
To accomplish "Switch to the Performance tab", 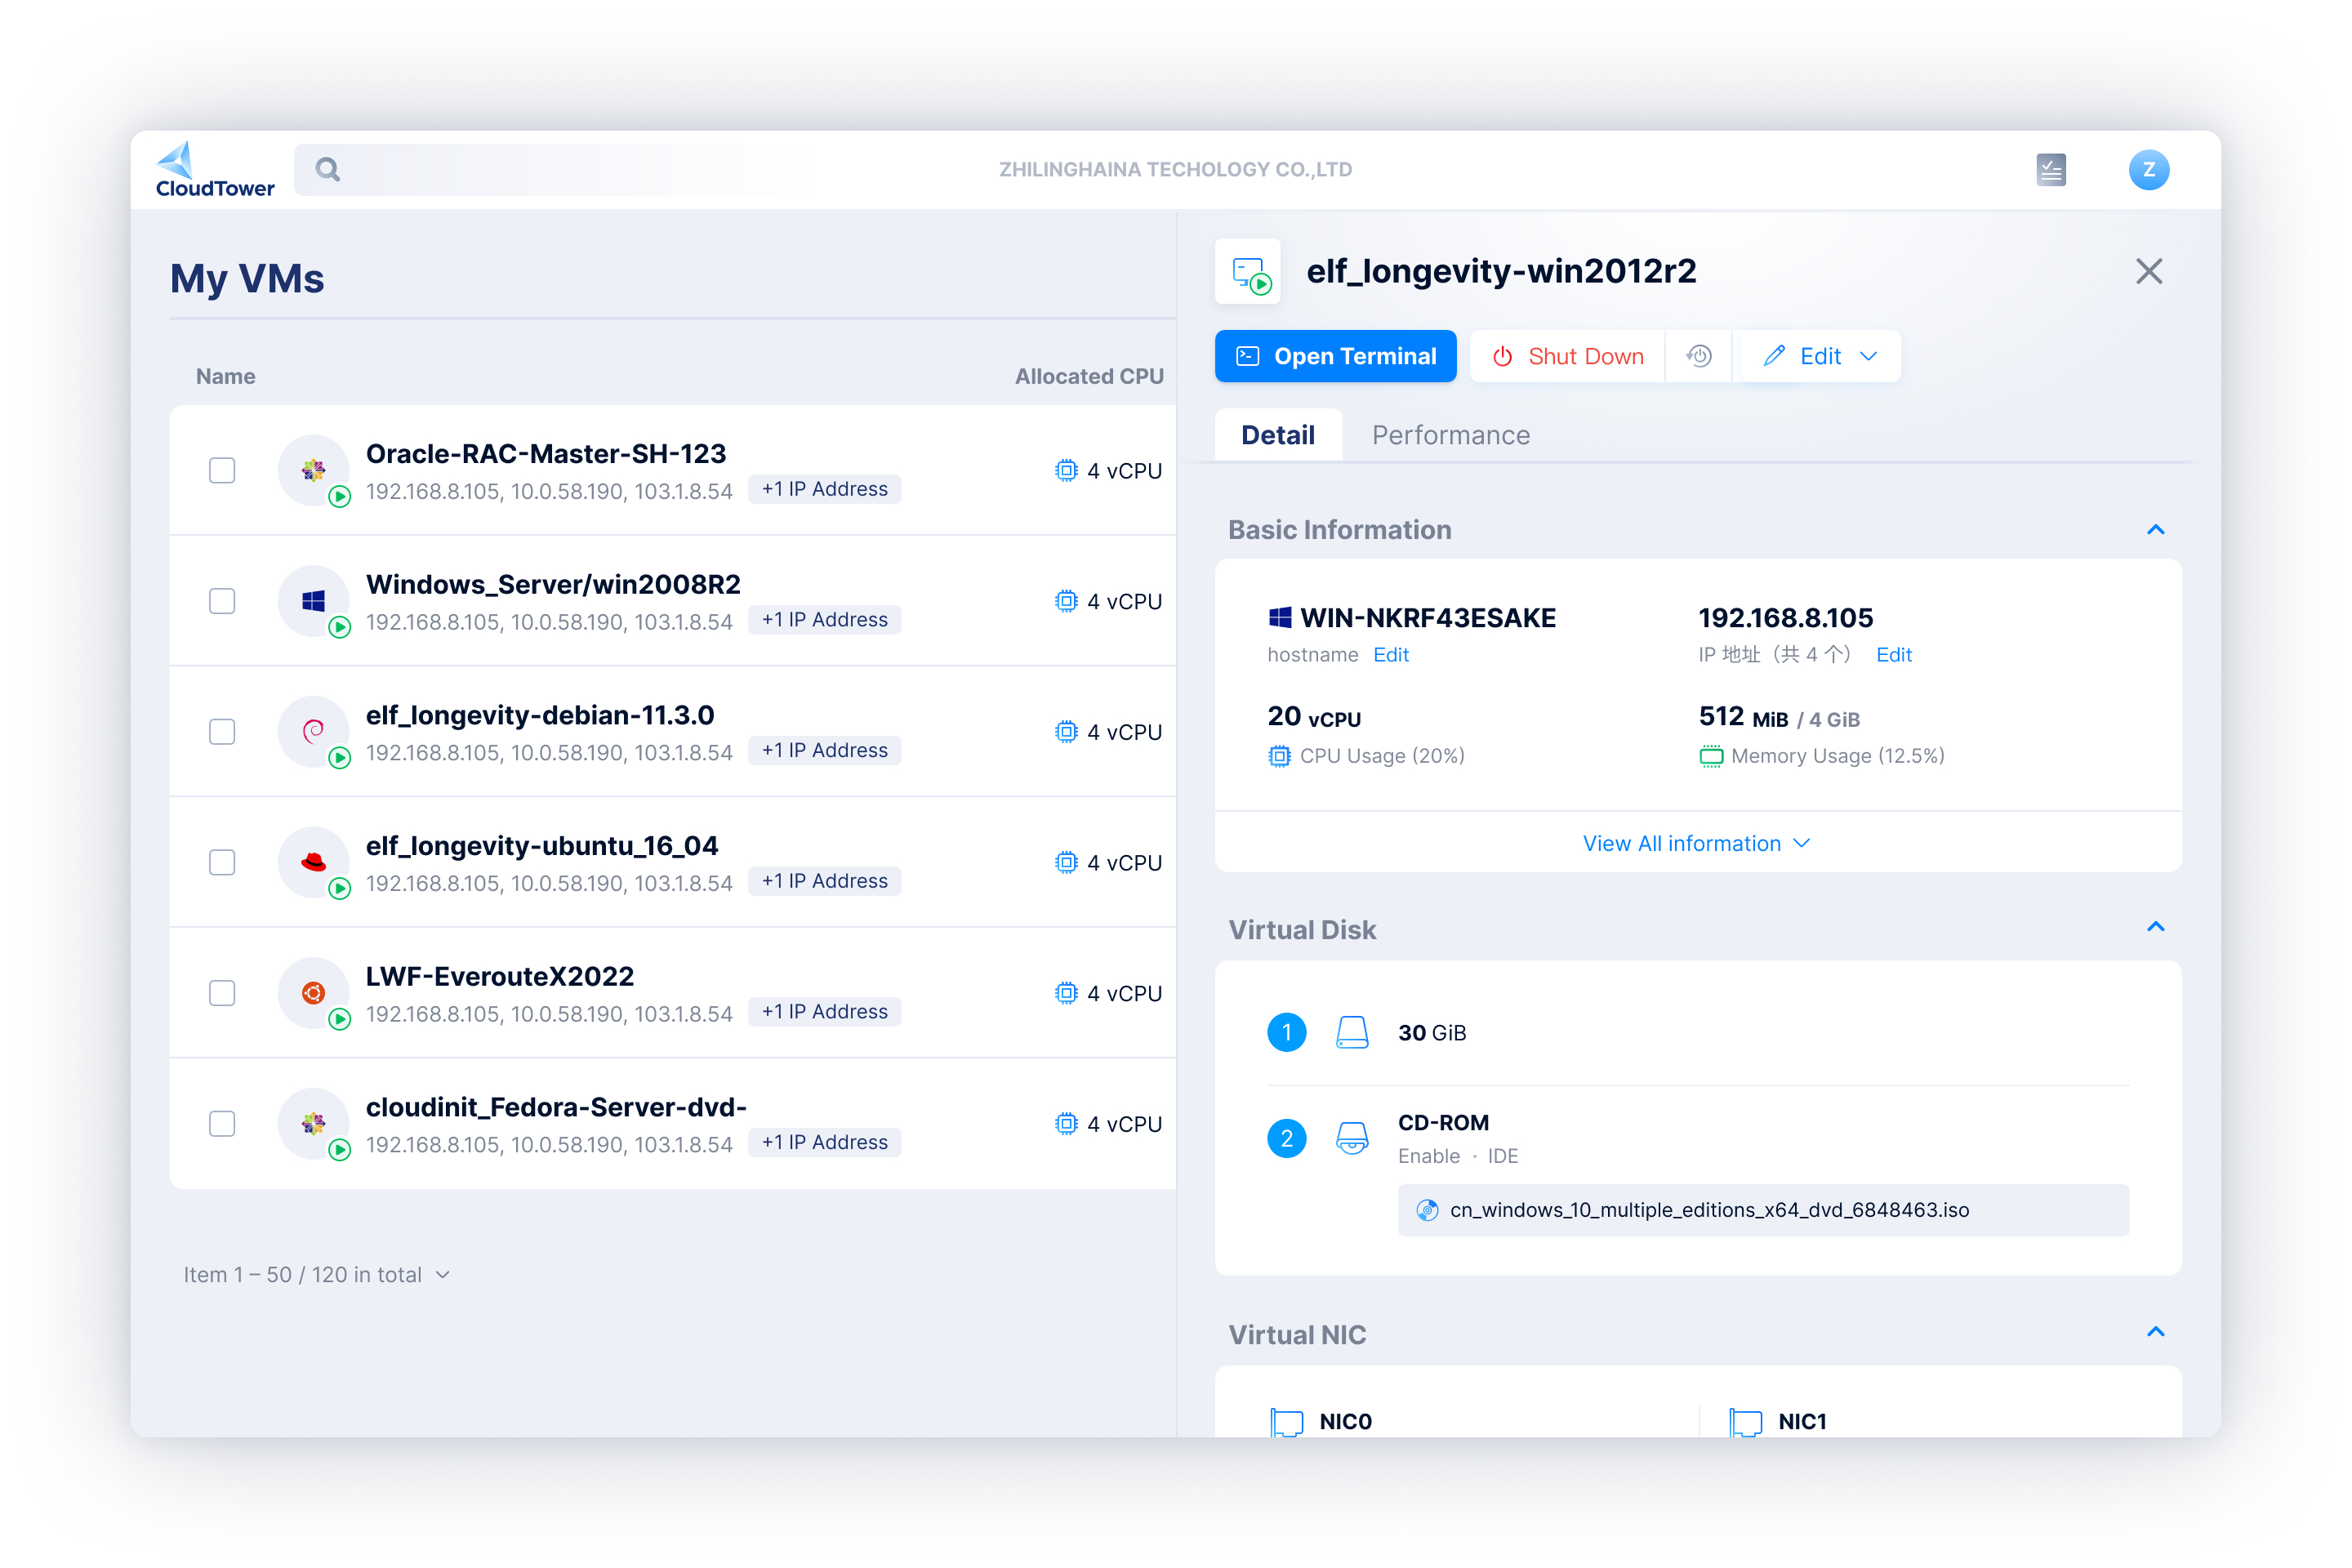I will point(1450,435).
